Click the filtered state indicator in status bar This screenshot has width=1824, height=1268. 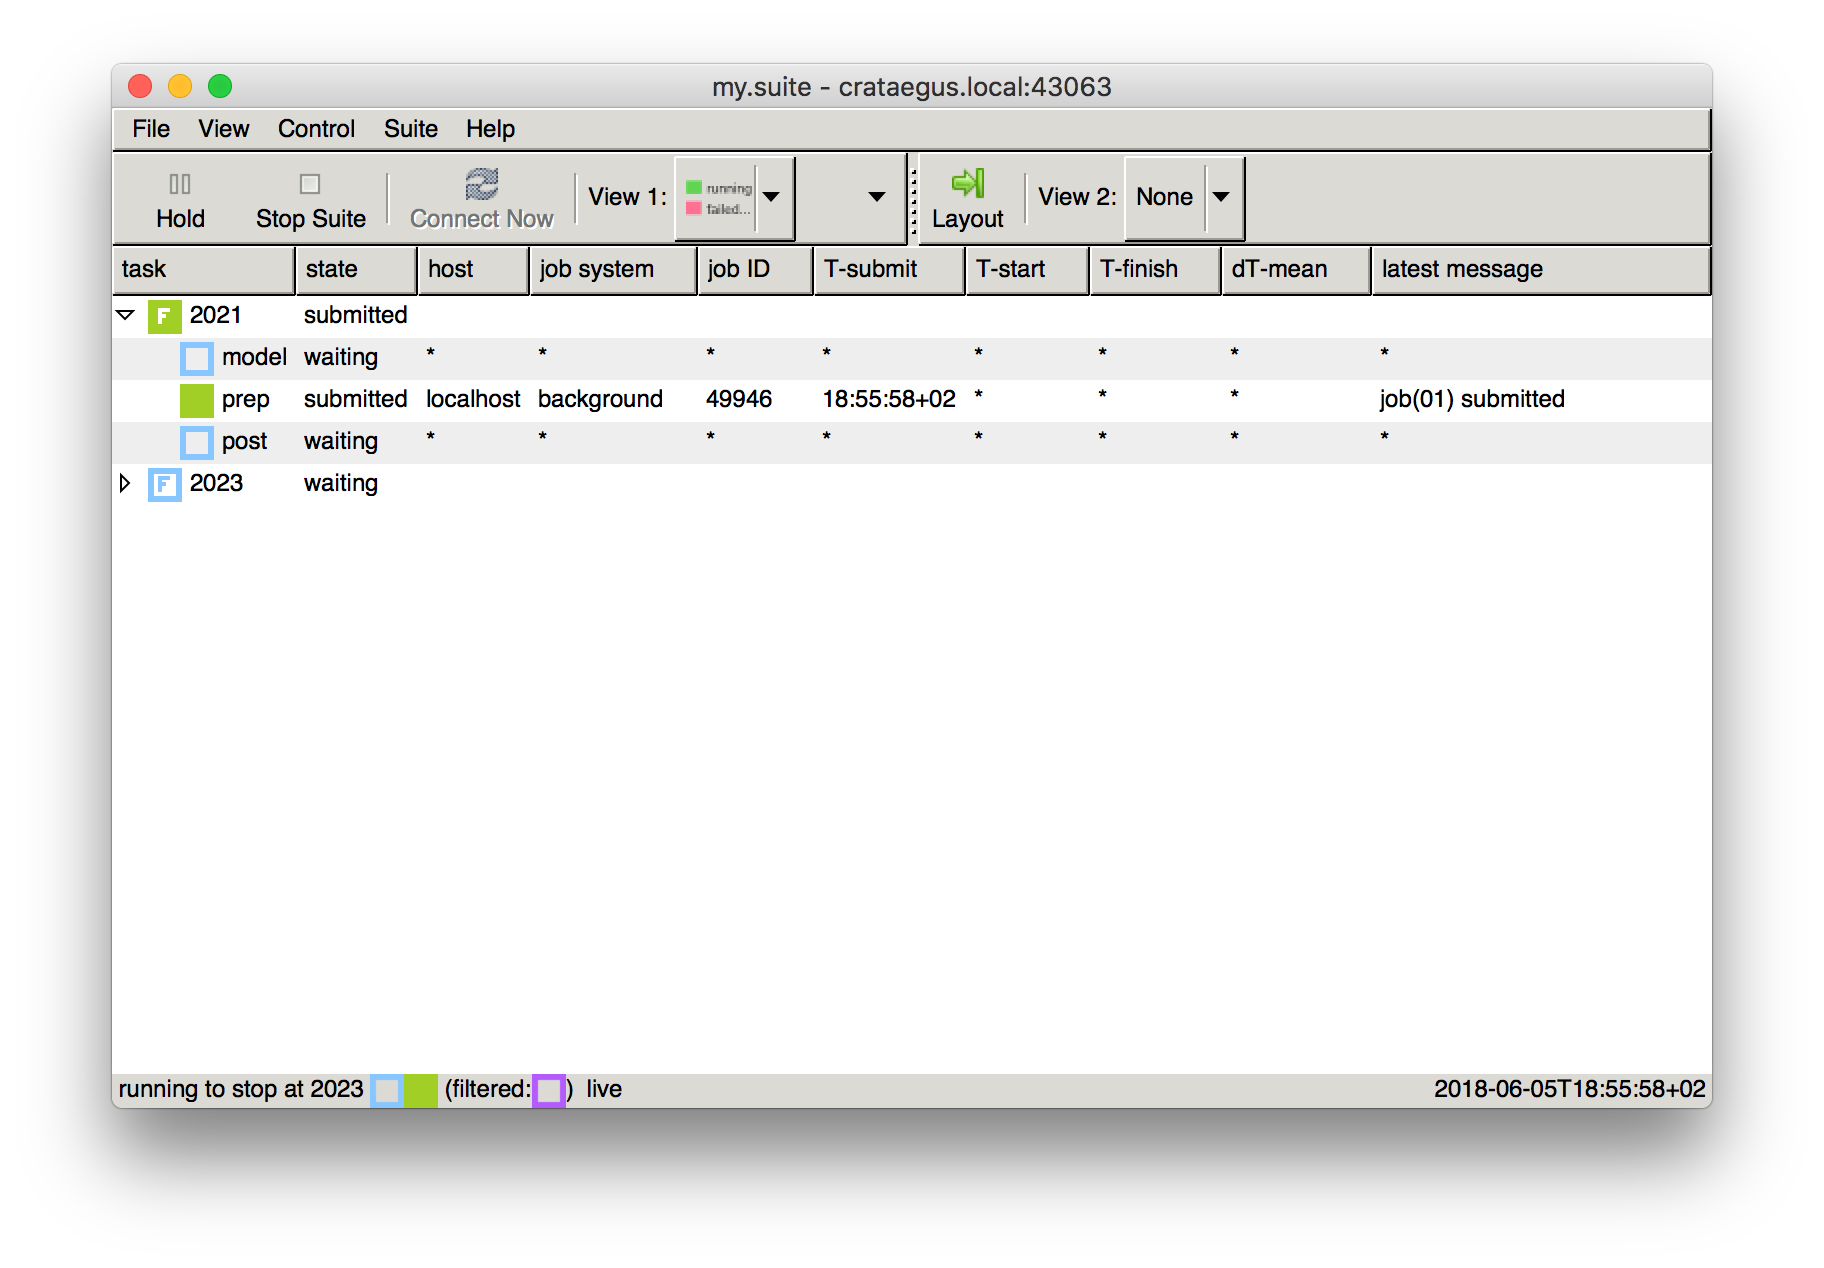point(549,1089)
